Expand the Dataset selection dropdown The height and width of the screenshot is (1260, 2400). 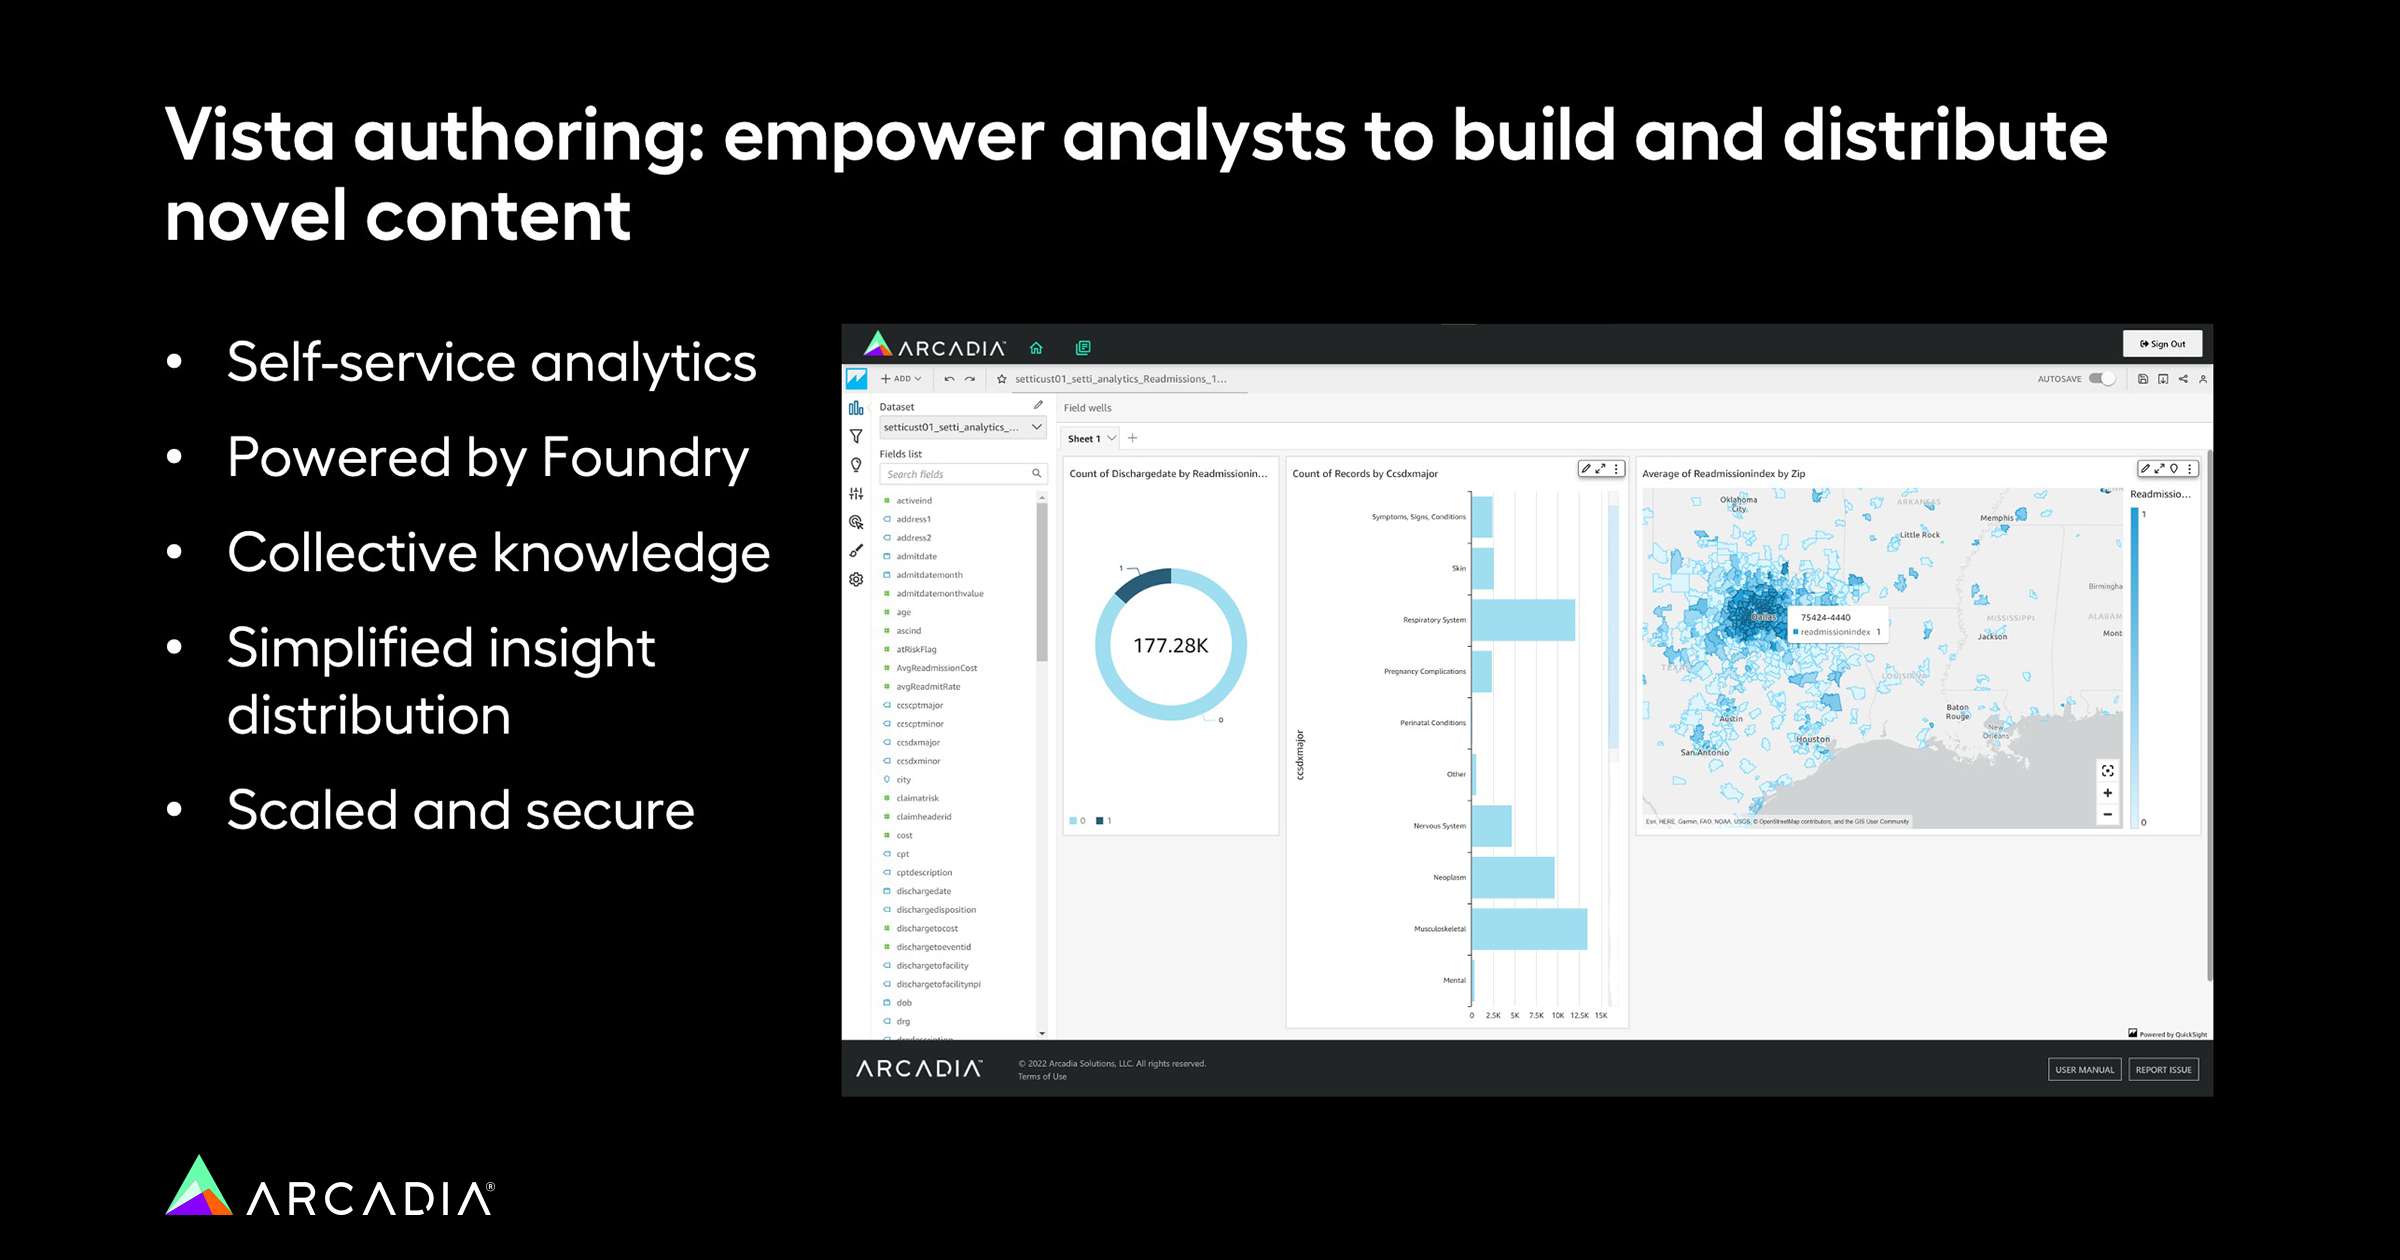(1037, 427)
